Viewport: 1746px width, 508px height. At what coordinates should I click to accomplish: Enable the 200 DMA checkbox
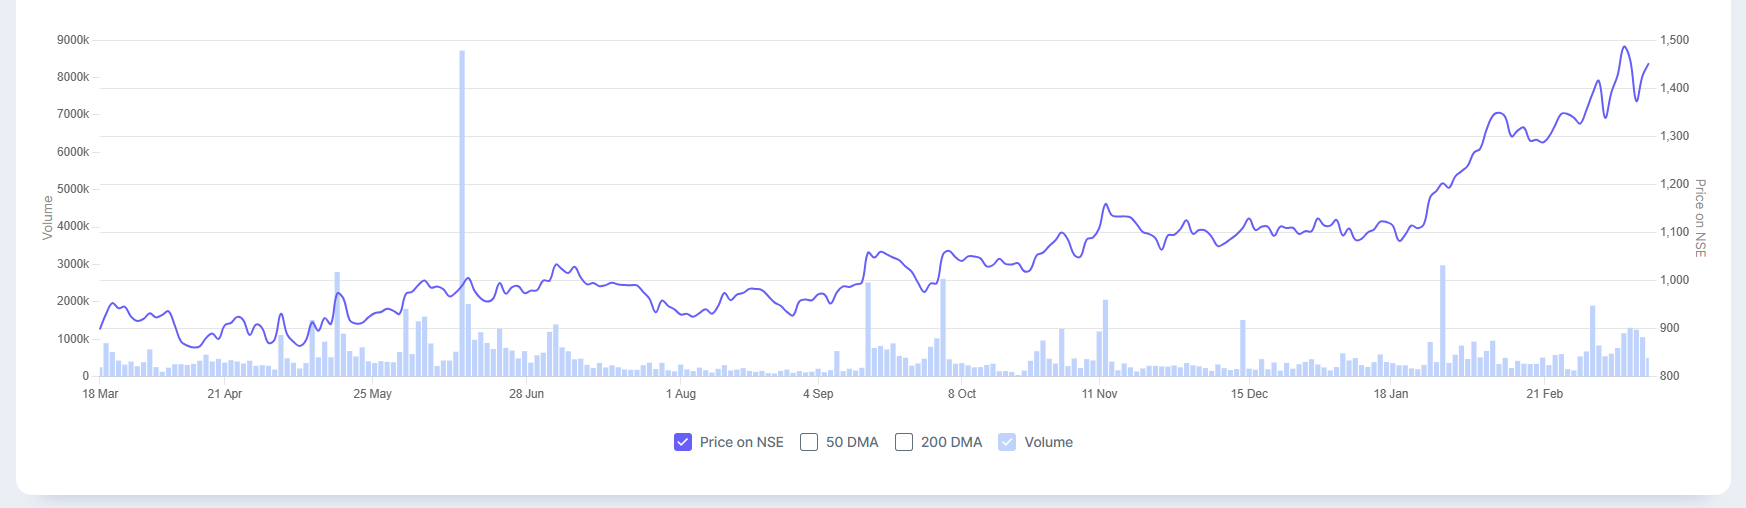(x=904, y=442)
